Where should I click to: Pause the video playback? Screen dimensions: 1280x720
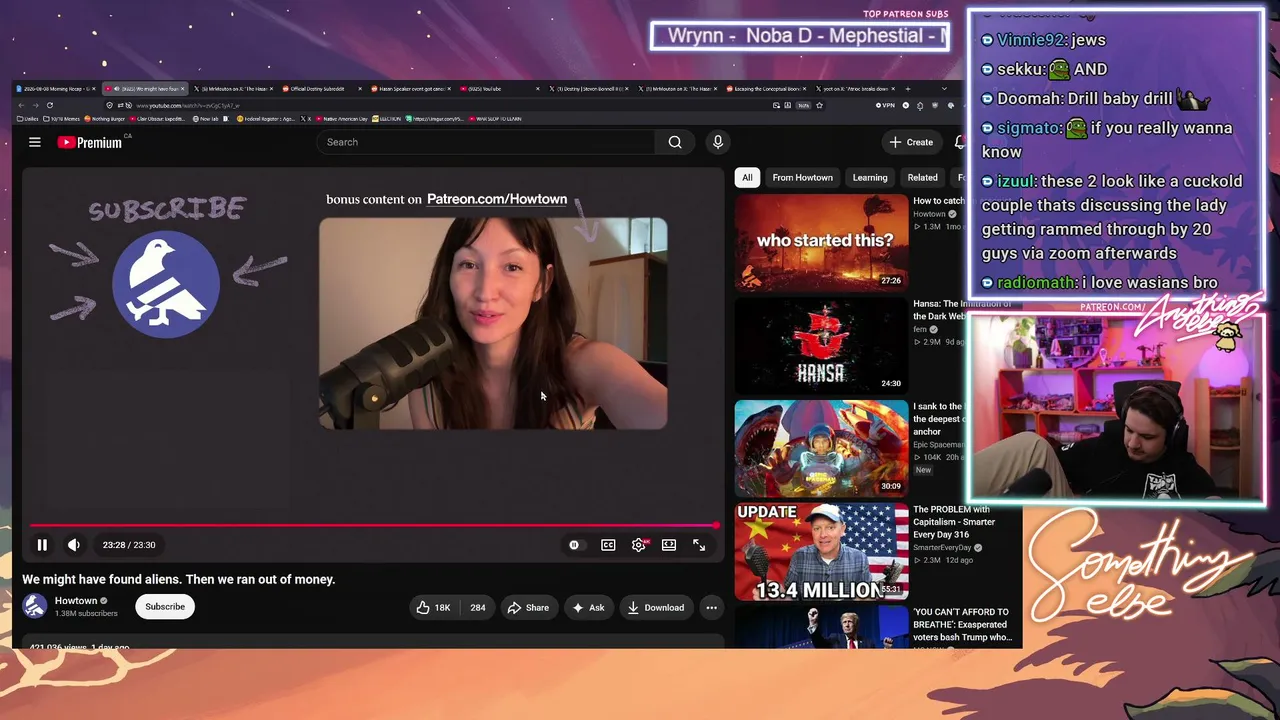(x=42, y=545)
